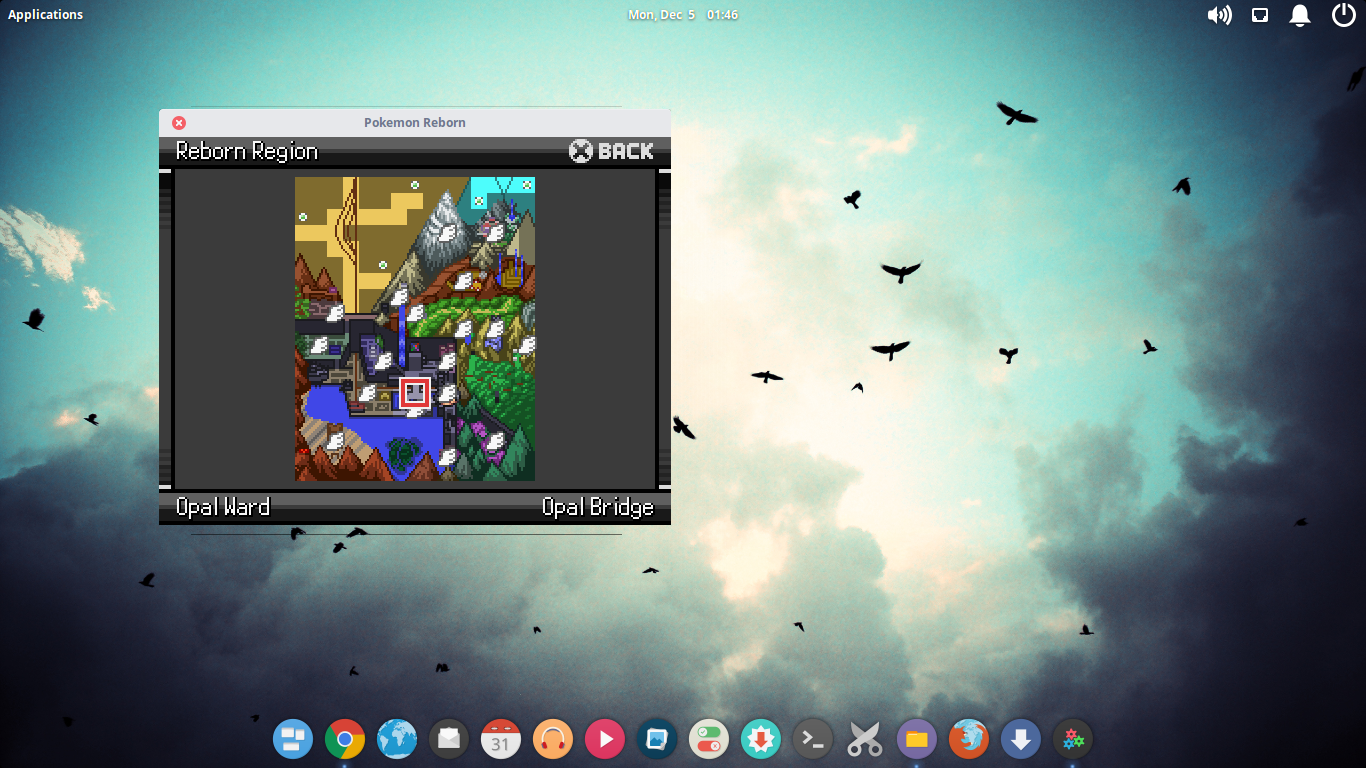1366x768 pixels.
Task: Open the Music headphones app in dock
Action: 553,740
